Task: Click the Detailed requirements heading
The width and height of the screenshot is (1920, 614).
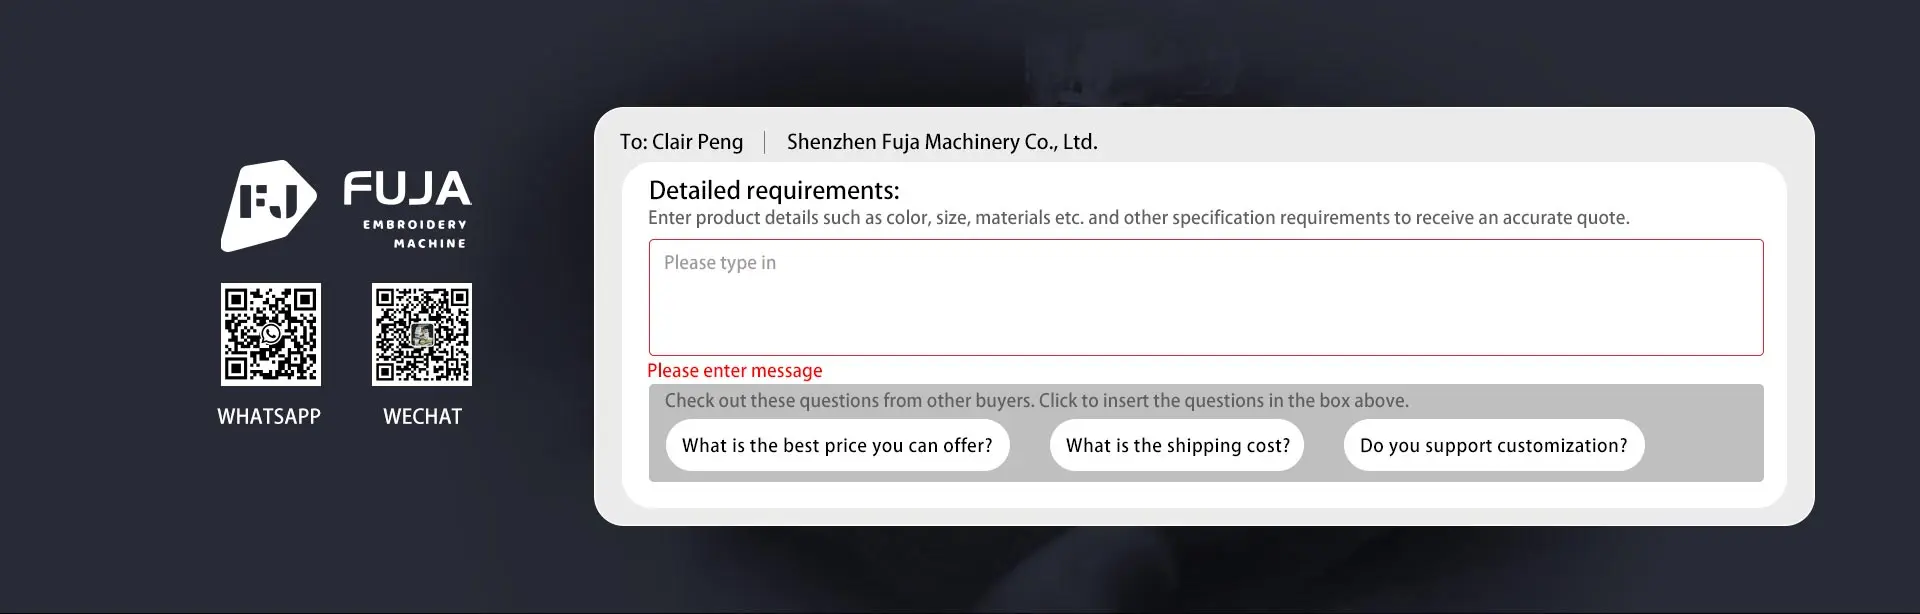Action: point(774,190)
